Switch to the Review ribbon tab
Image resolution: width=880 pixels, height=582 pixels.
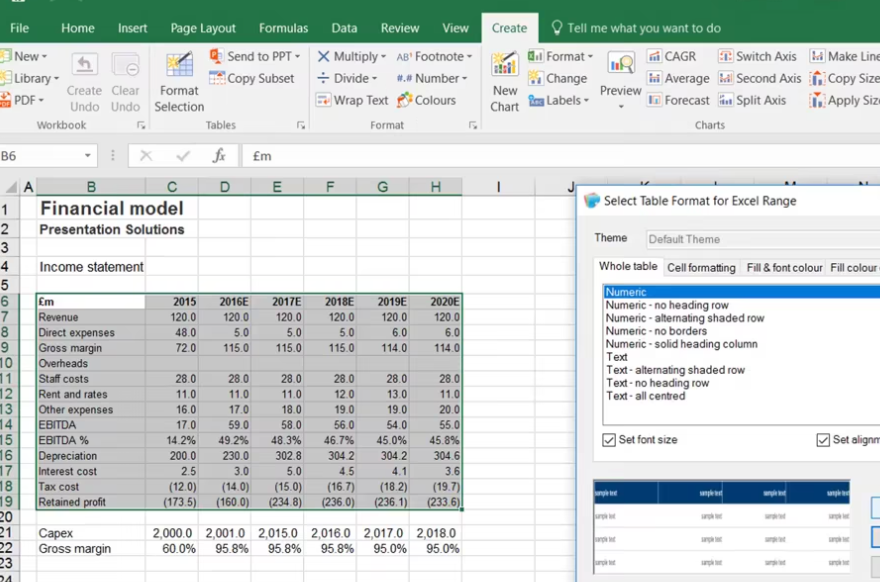400,28
